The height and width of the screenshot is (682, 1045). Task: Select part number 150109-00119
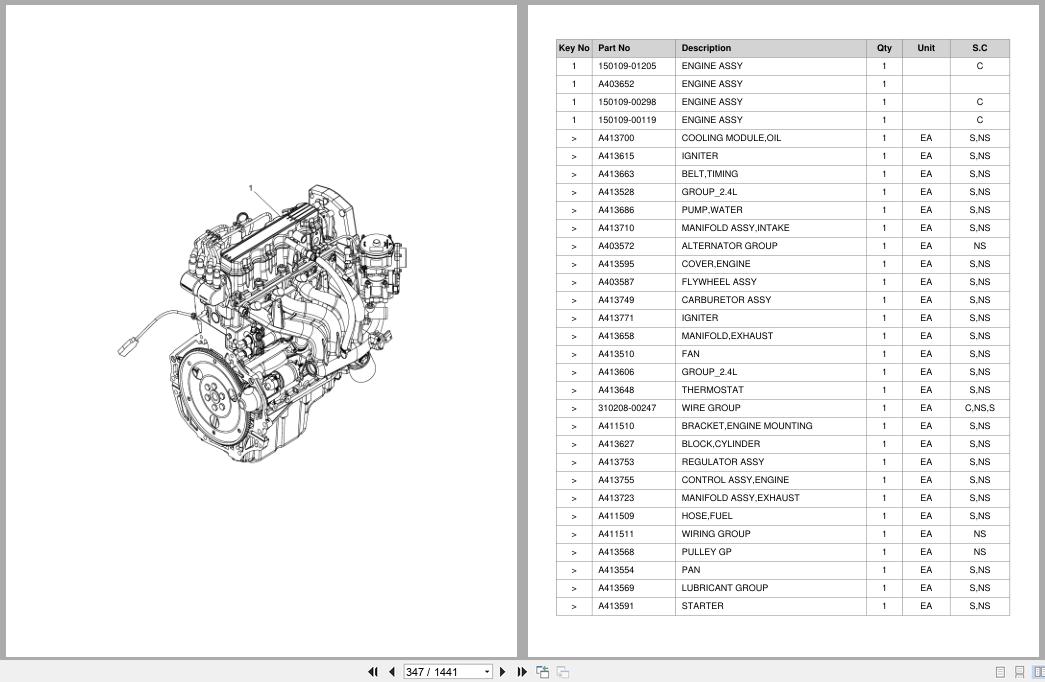point(626,120)
